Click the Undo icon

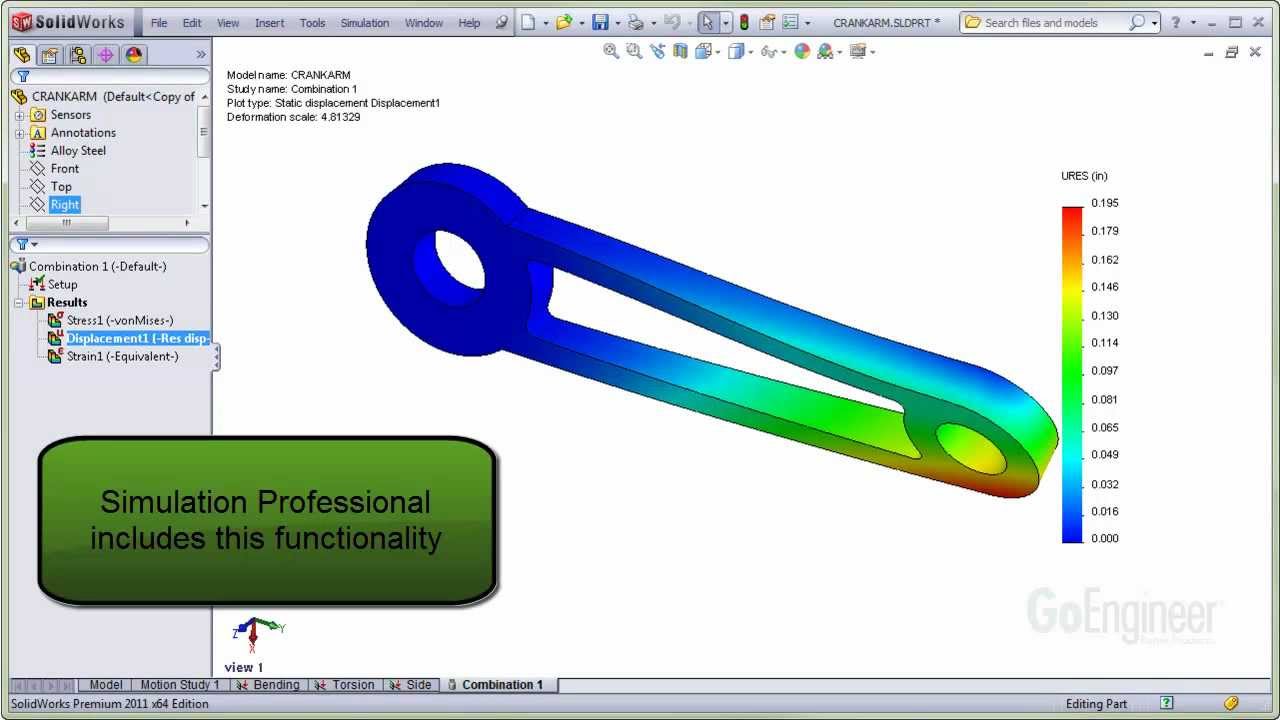(x=671, y=22)
